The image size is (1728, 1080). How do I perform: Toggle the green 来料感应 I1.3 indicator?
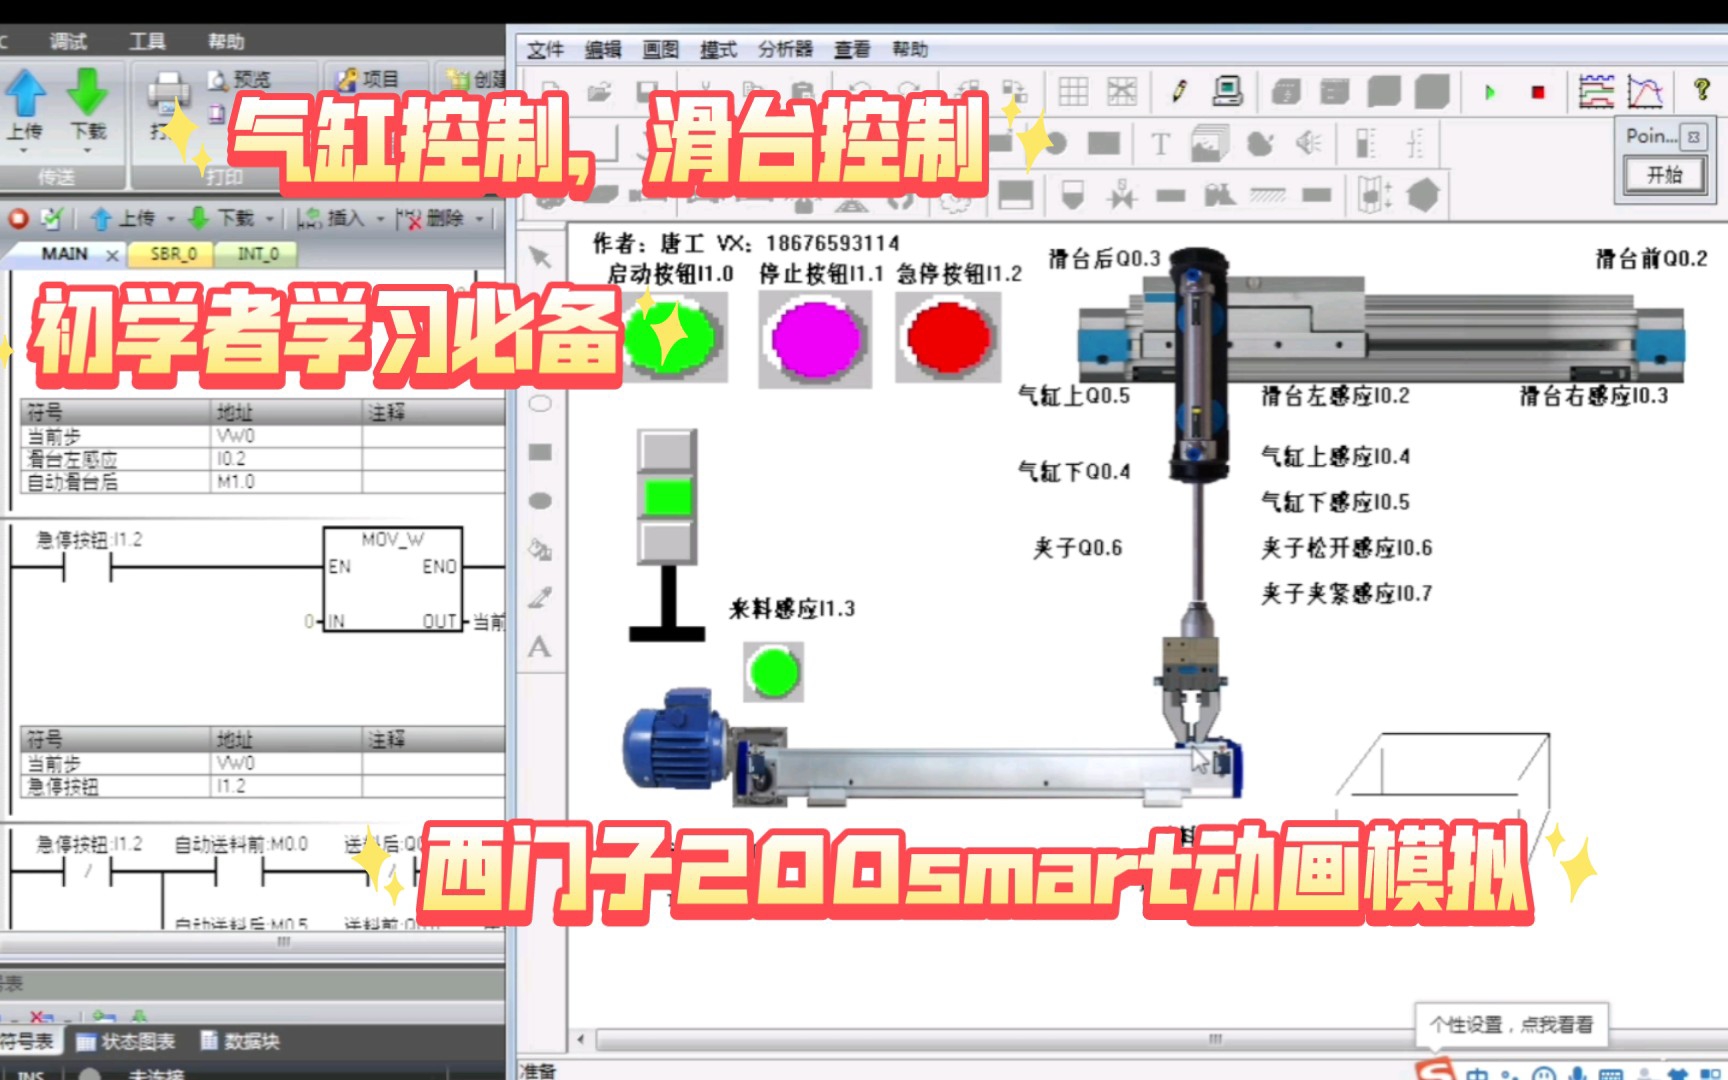click(x=773, y=672)
